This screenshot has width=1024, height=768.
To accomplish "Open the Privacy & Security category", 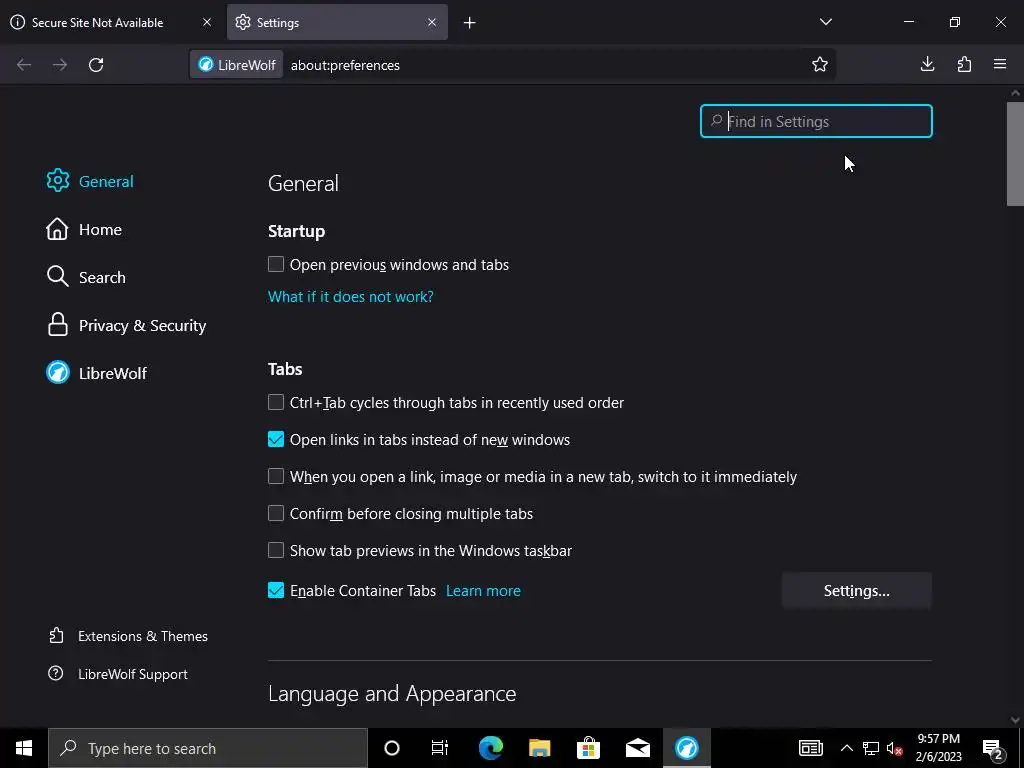I will (x=127, y=325).
